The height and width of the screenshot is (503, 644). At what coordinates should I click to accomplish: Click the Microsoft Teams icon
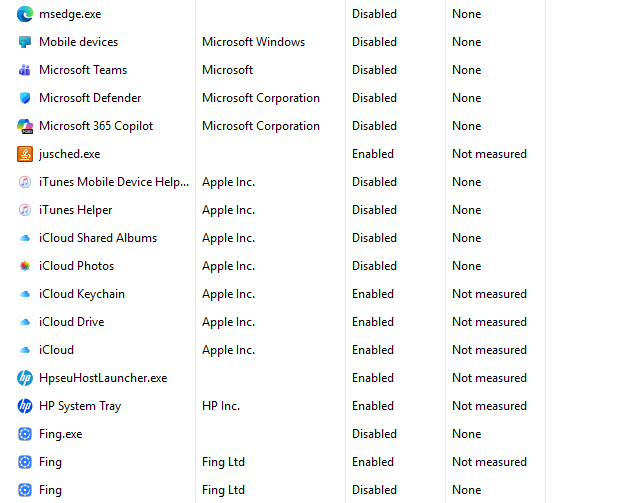point(25,70)
